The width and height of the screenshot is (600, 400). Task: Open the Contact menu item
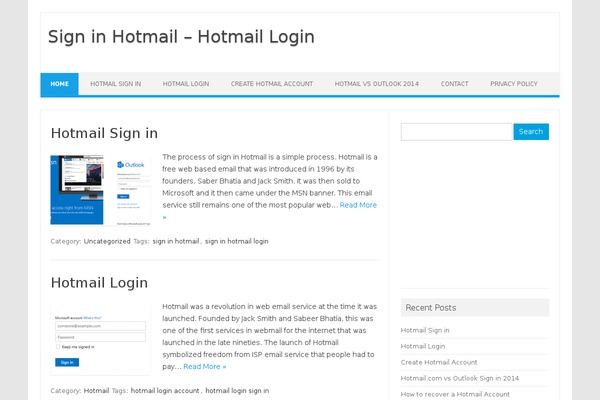tap(454, 84)
